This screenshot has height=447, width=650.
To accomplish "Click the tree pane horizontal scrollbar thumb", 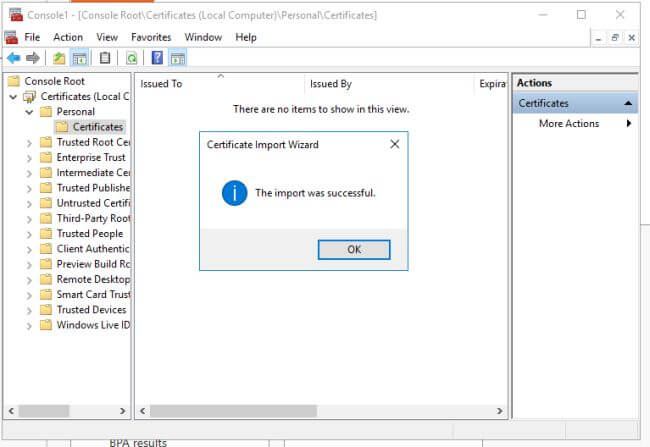I will [x=44, y=411].
